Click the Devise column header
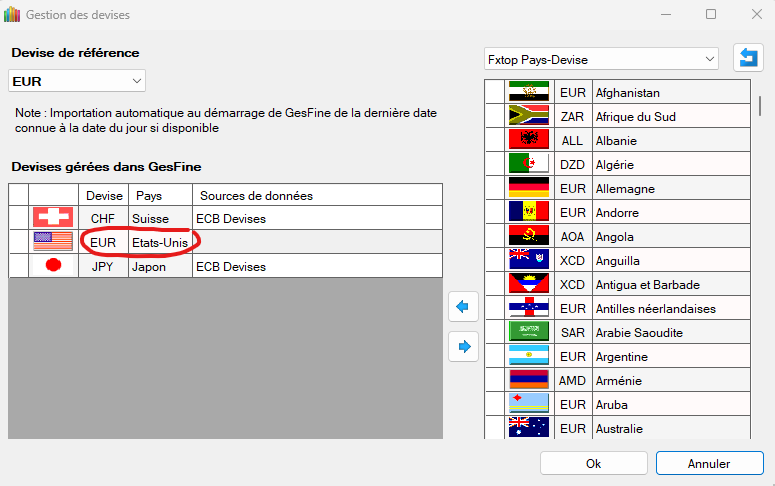 click(x=104, y=195)
